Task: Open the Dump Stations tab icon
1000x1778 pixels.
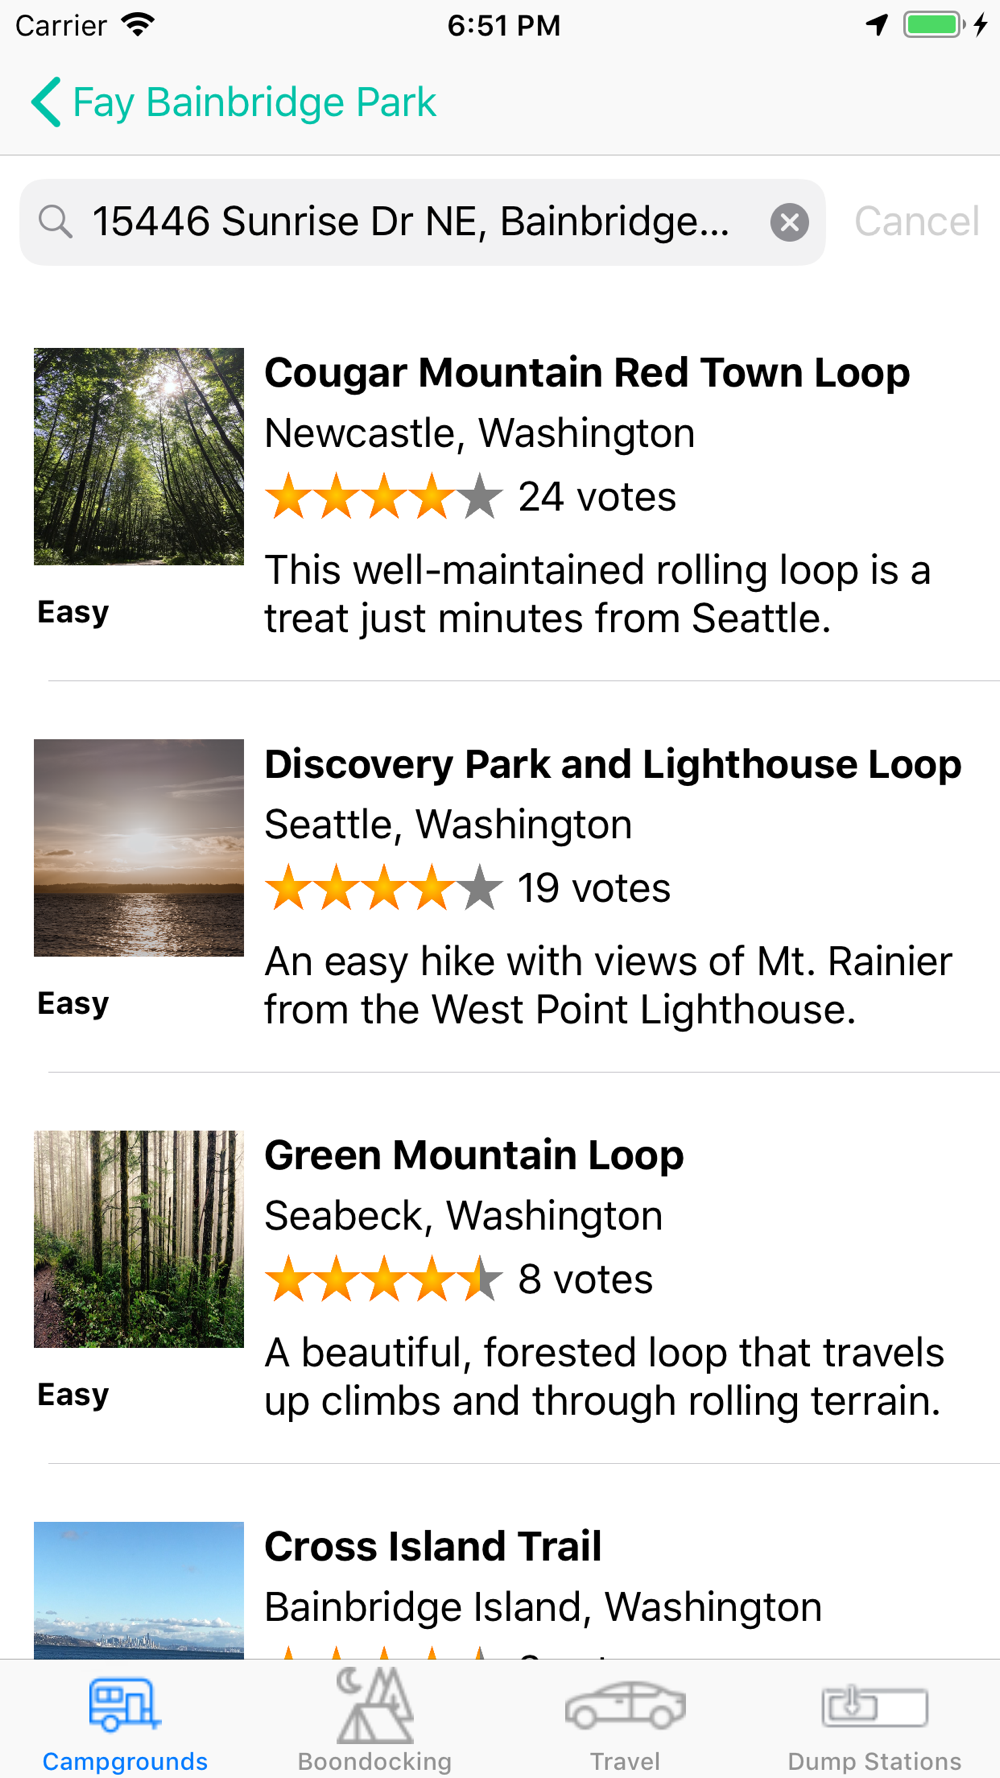Action: click(875, 1706)
